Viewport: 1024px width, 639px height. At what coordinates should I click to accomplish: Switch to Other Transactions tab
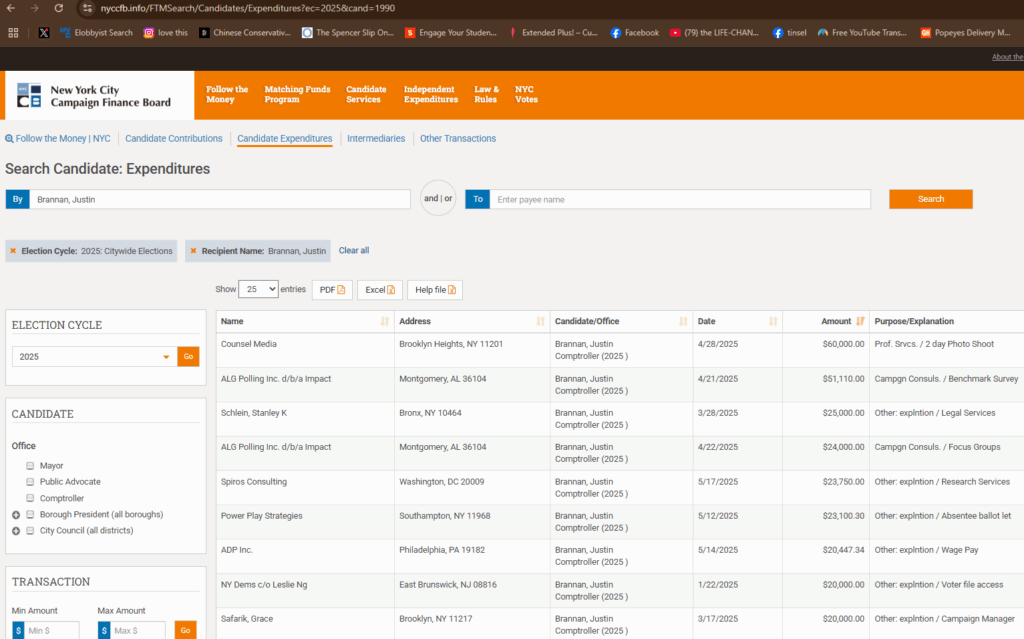[458, 139]
